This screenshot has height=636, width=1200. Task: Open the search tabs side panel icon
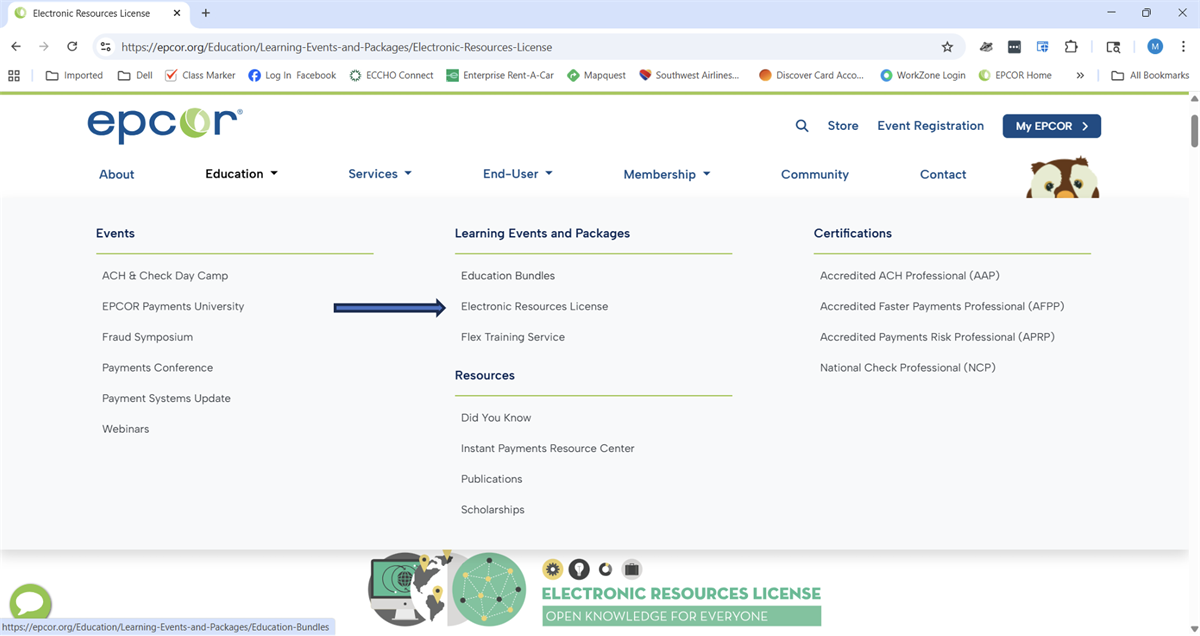pos(1113,46)
